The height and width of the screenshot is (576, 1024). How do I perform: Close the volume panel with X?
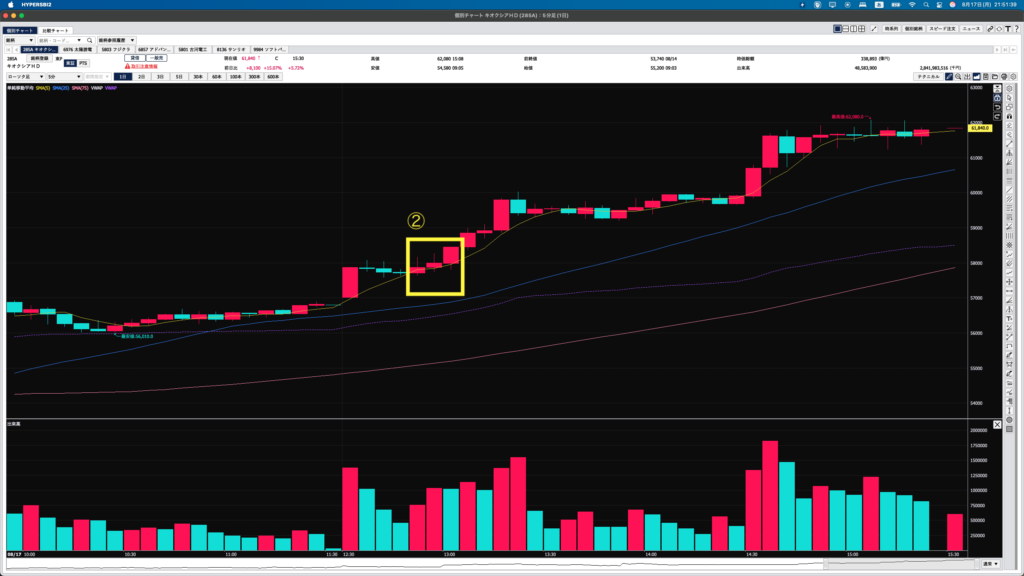(x=997, y=425)
